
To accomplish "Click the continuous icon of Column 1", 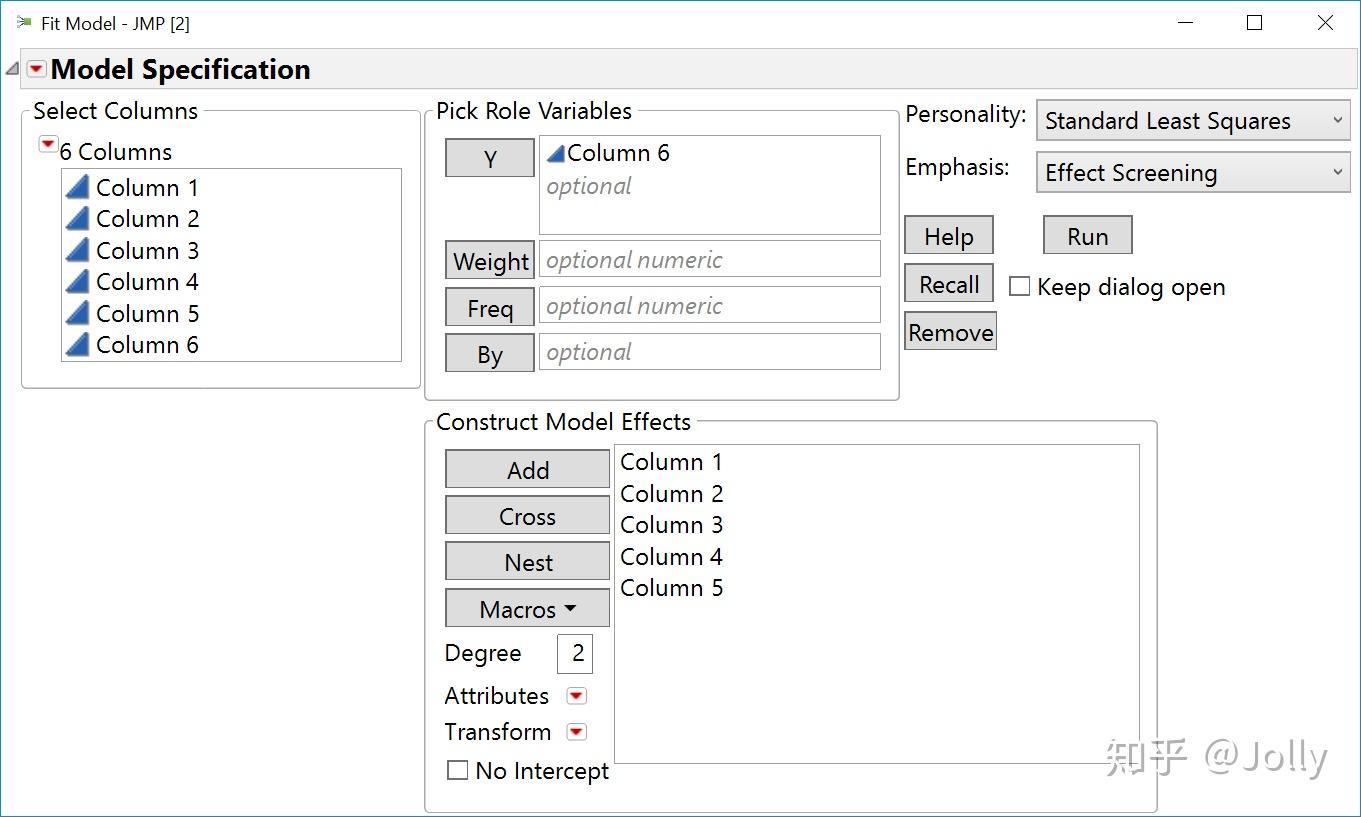I will coord(78,187).
